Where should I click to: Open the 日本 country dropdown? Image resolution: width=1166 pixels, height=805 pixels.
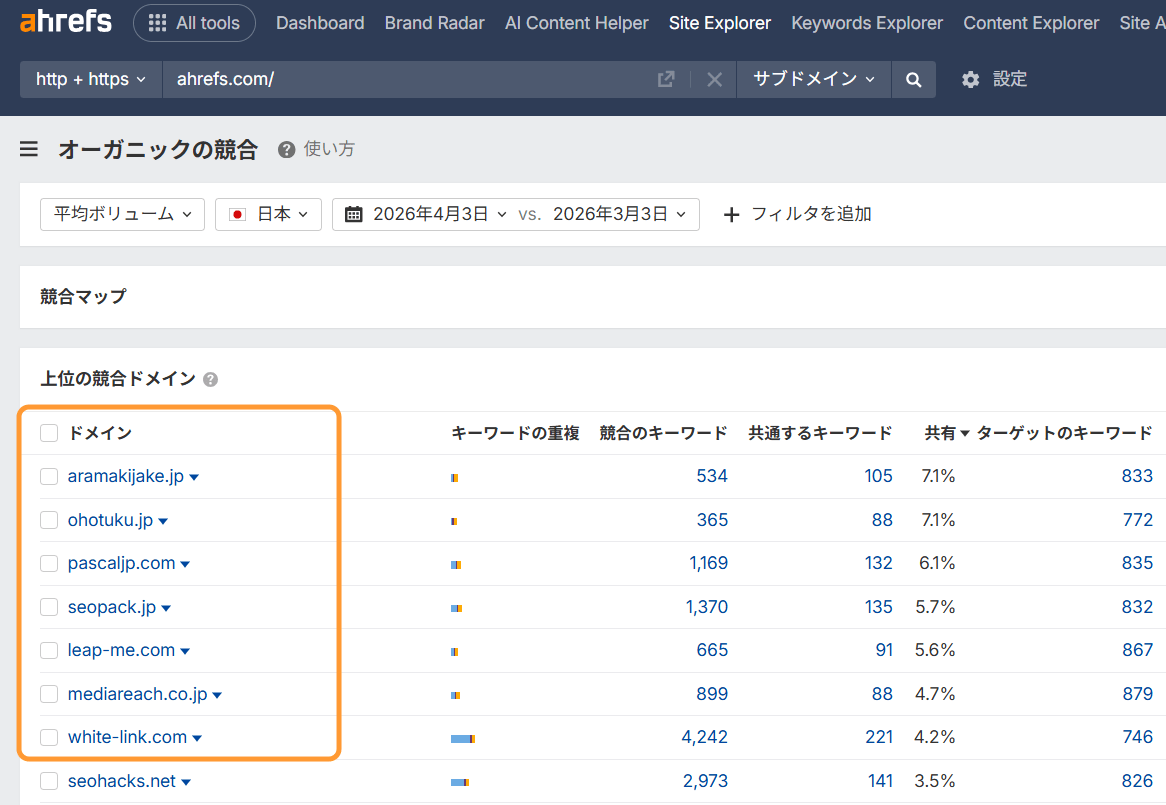coord(268,214)
